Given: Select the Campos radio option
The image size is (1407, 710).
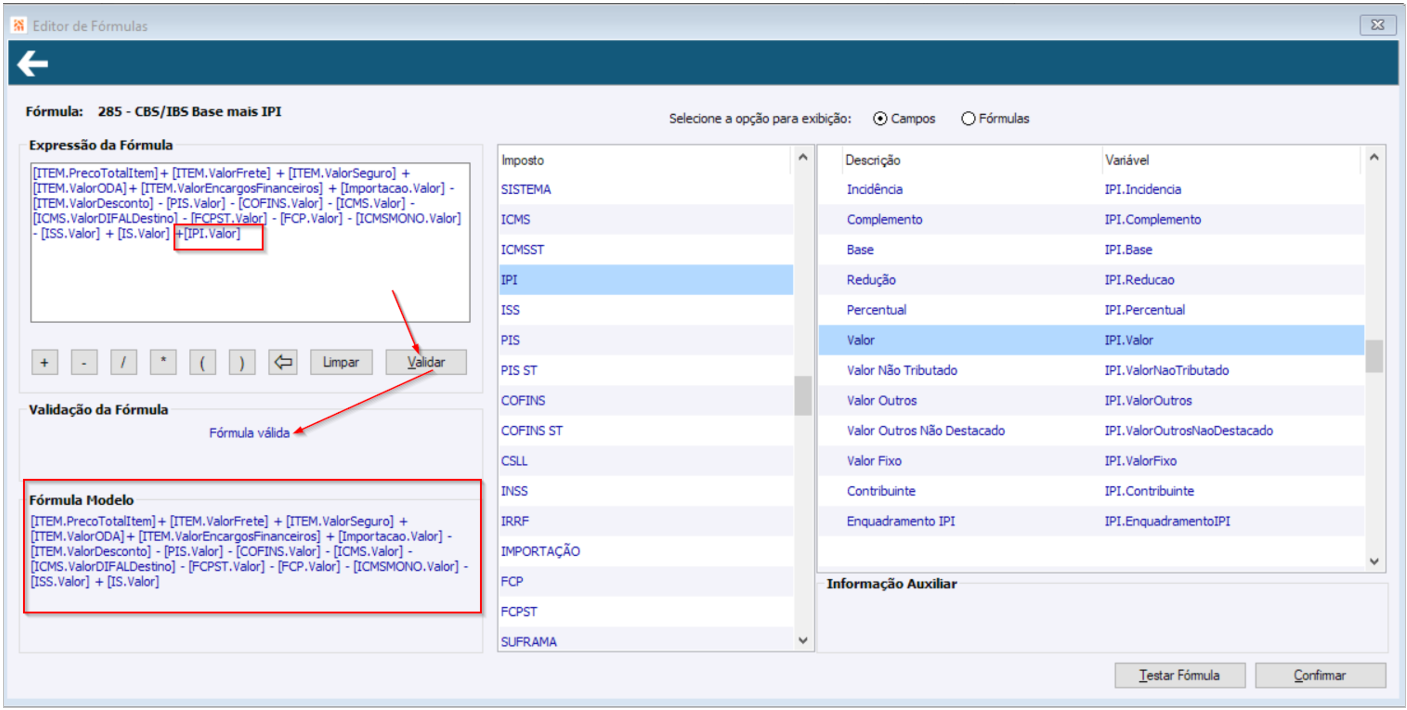Looking at the screenshot, I should [904, 118].
